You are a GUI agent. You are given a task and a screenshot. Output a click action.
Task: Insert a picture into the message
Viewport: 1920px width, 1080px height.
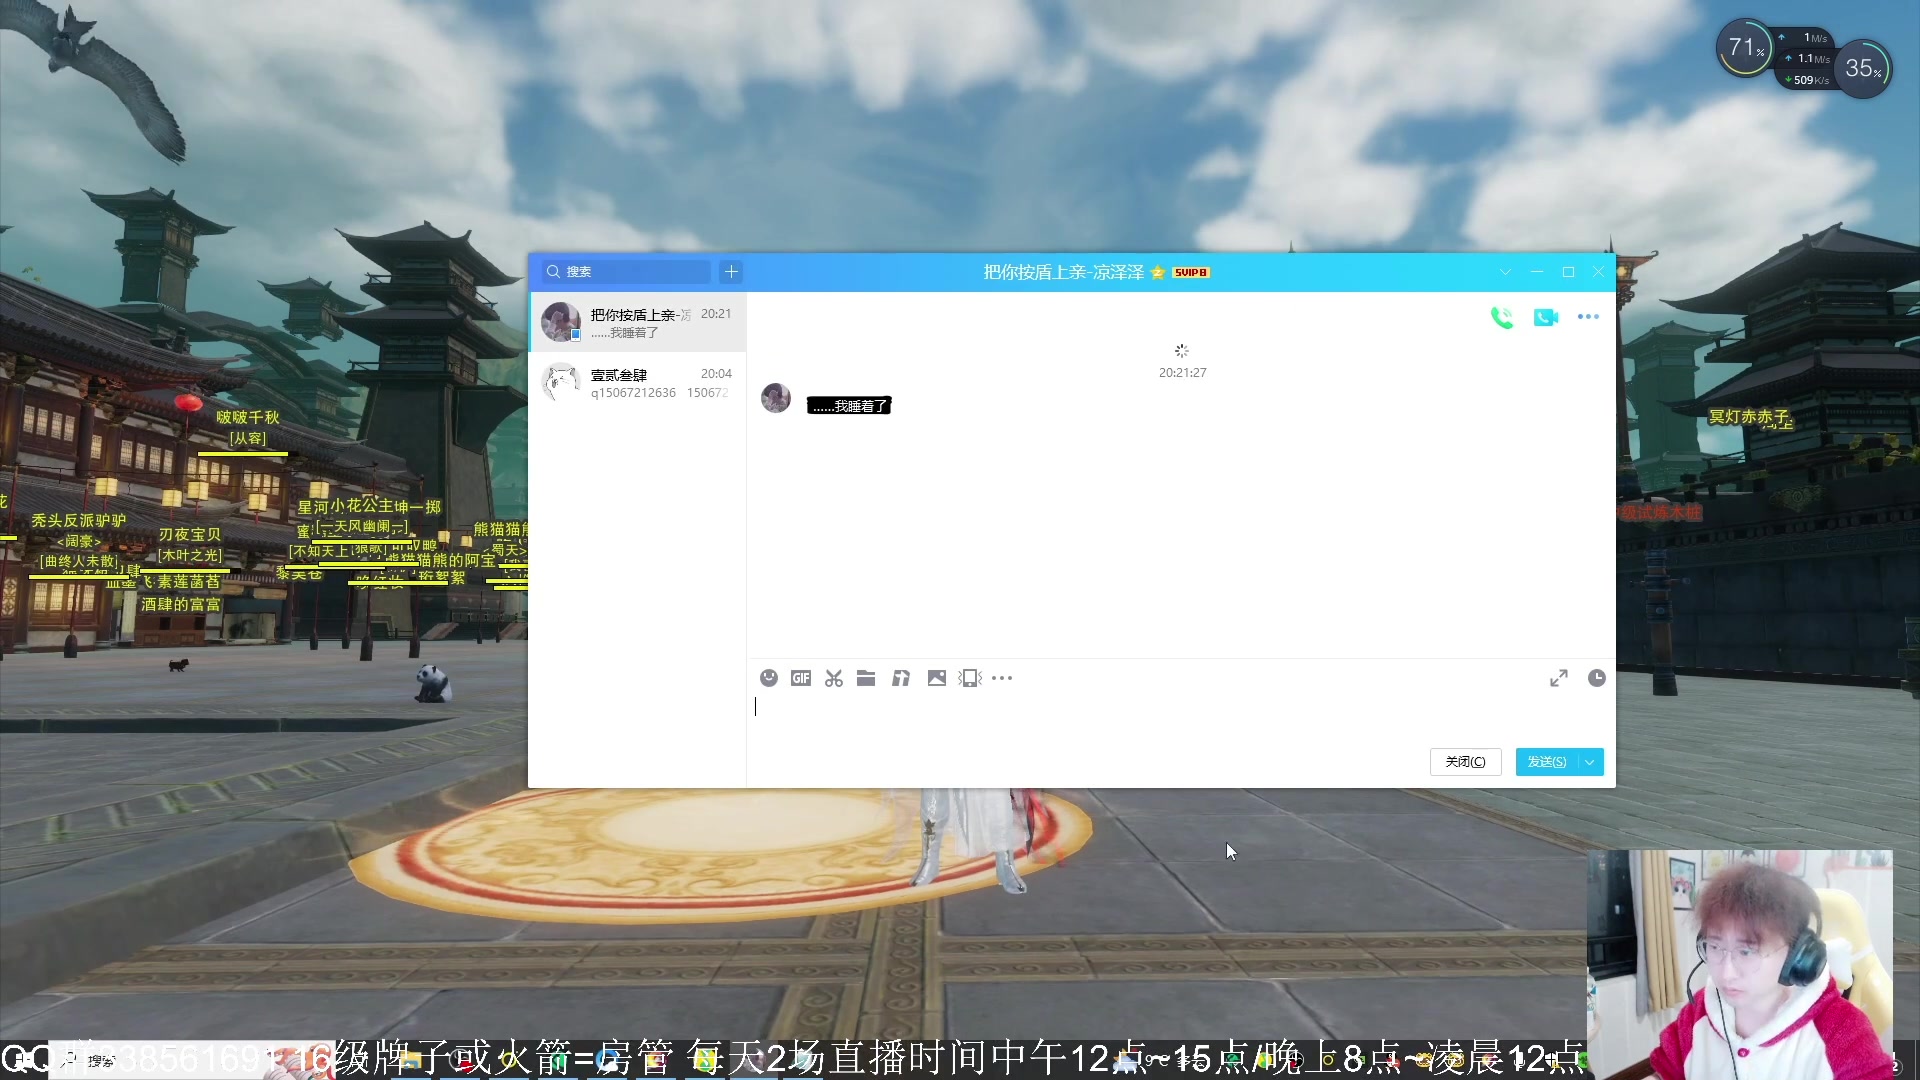click(937, 678)
